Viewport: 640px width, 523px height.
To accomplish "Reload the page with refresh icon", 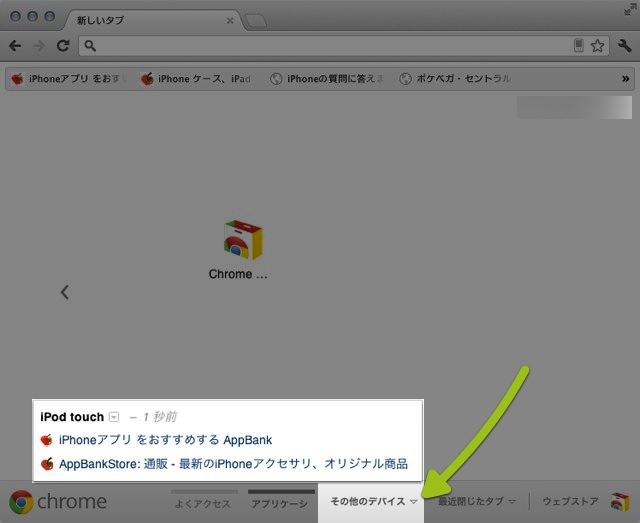I will 63,45.
